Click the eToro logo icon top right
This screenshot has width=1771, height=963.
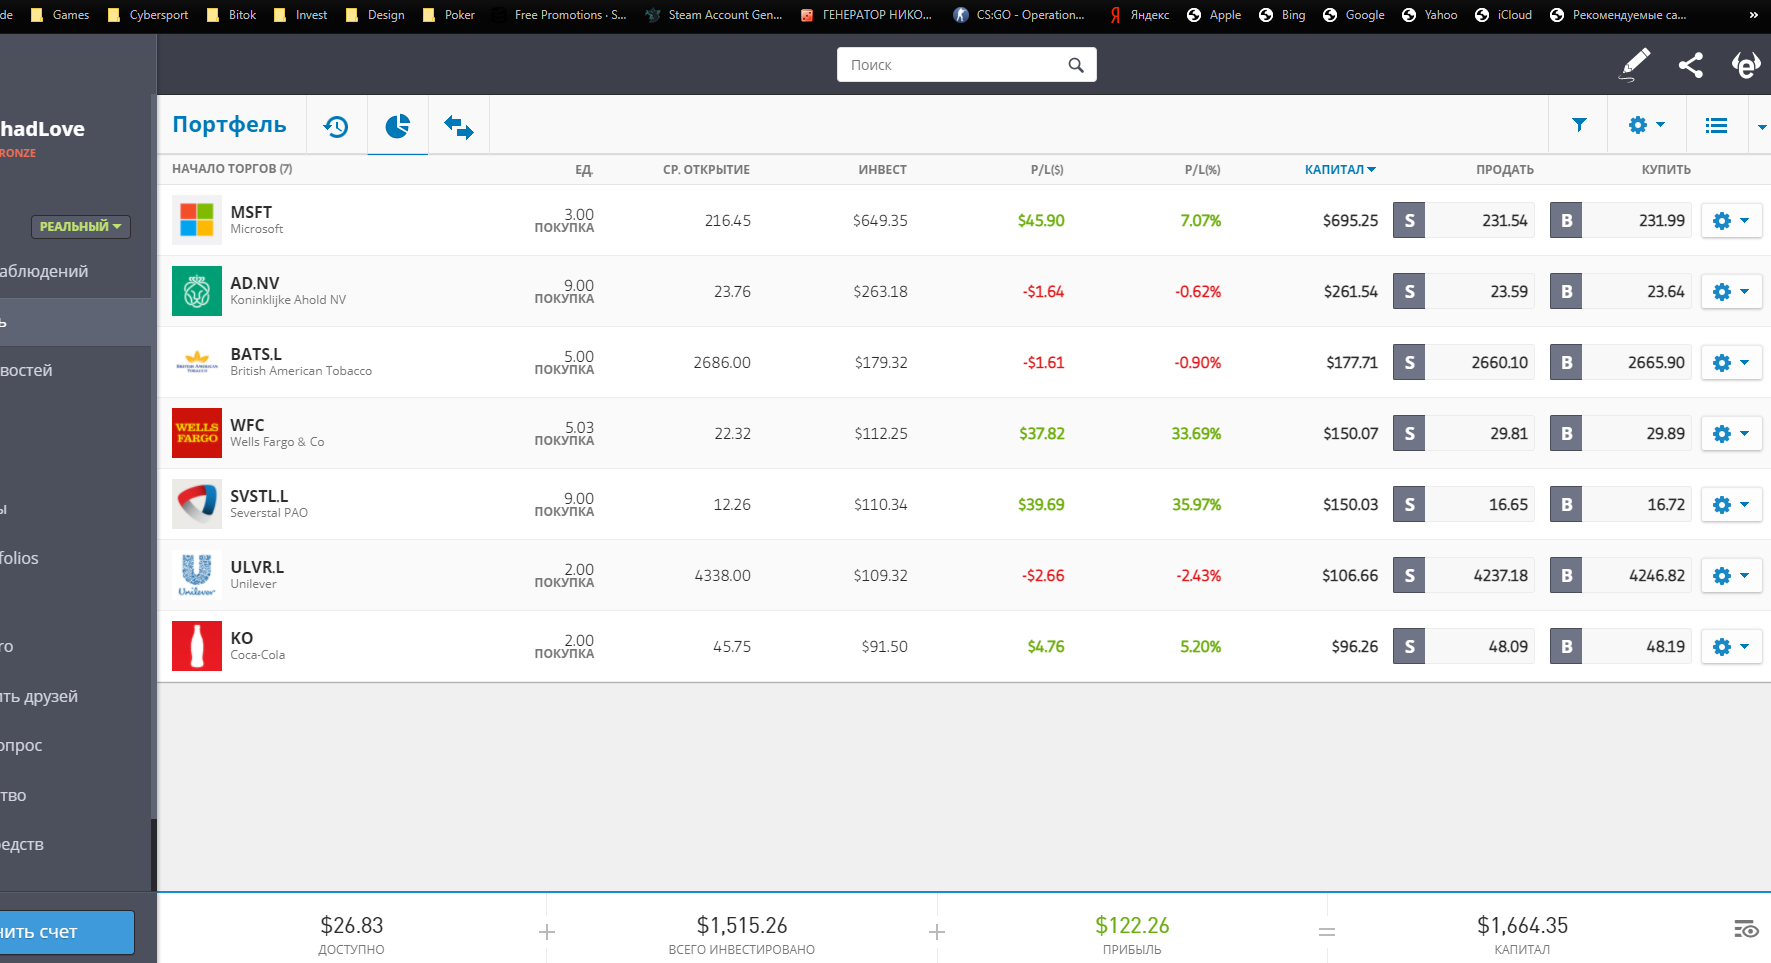pyautogui.click(x=1746, y=65)
